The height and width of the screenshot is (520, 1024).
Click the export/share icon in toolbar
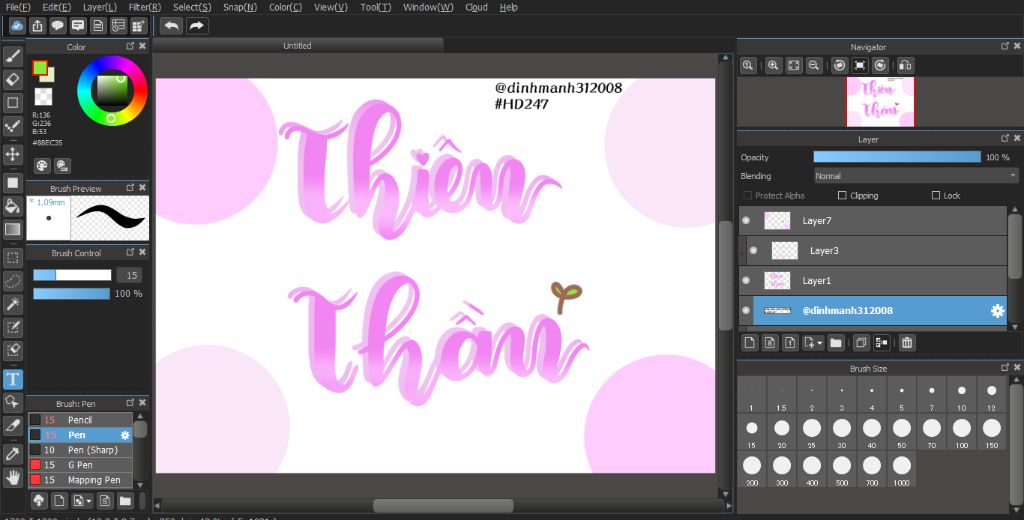pyautogui.click(x=38, y=26)
